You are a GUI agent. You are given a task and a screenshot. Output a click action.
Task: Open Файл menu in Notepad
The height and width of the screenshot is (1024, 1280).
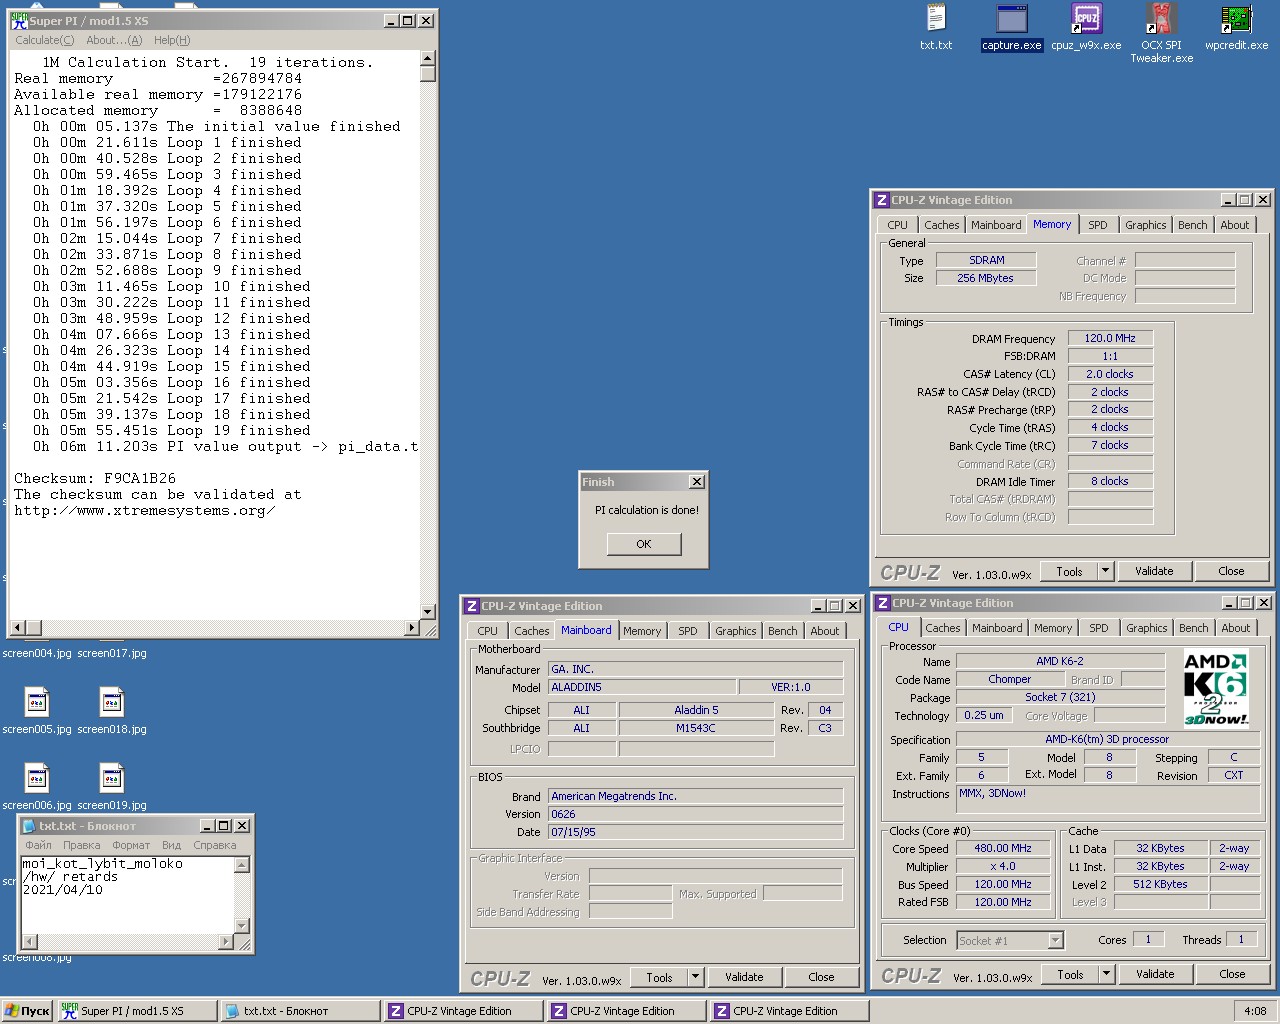click(x=38, y=845)
